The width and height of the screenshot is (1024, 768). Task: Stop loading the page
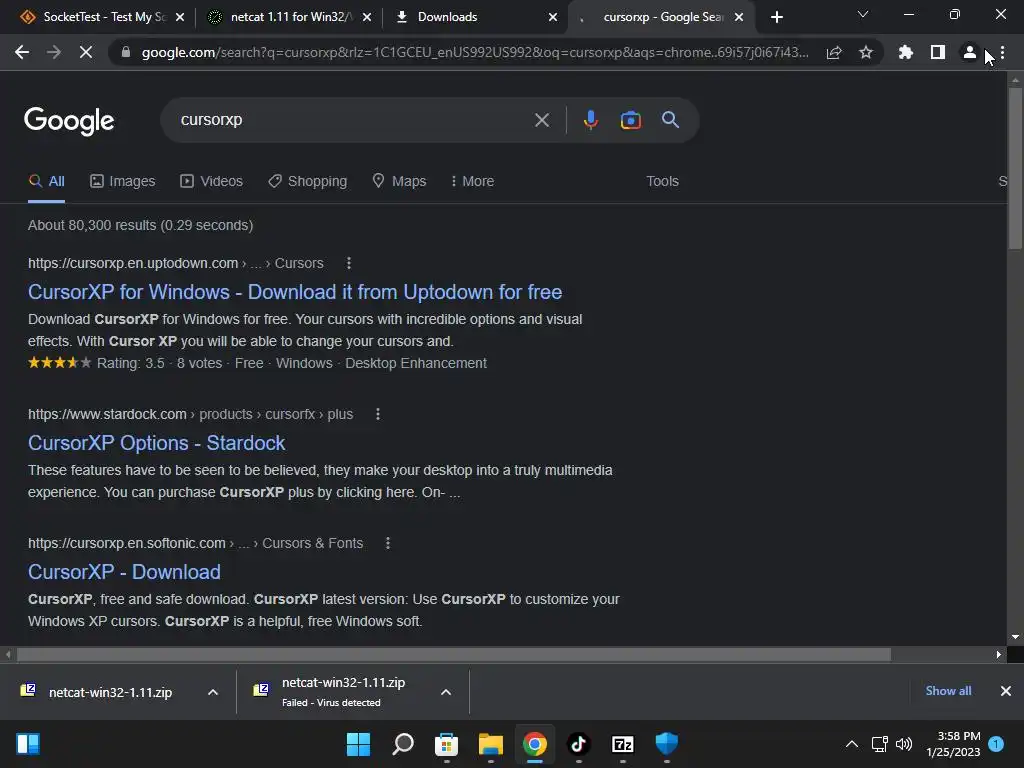pos(86,52)
